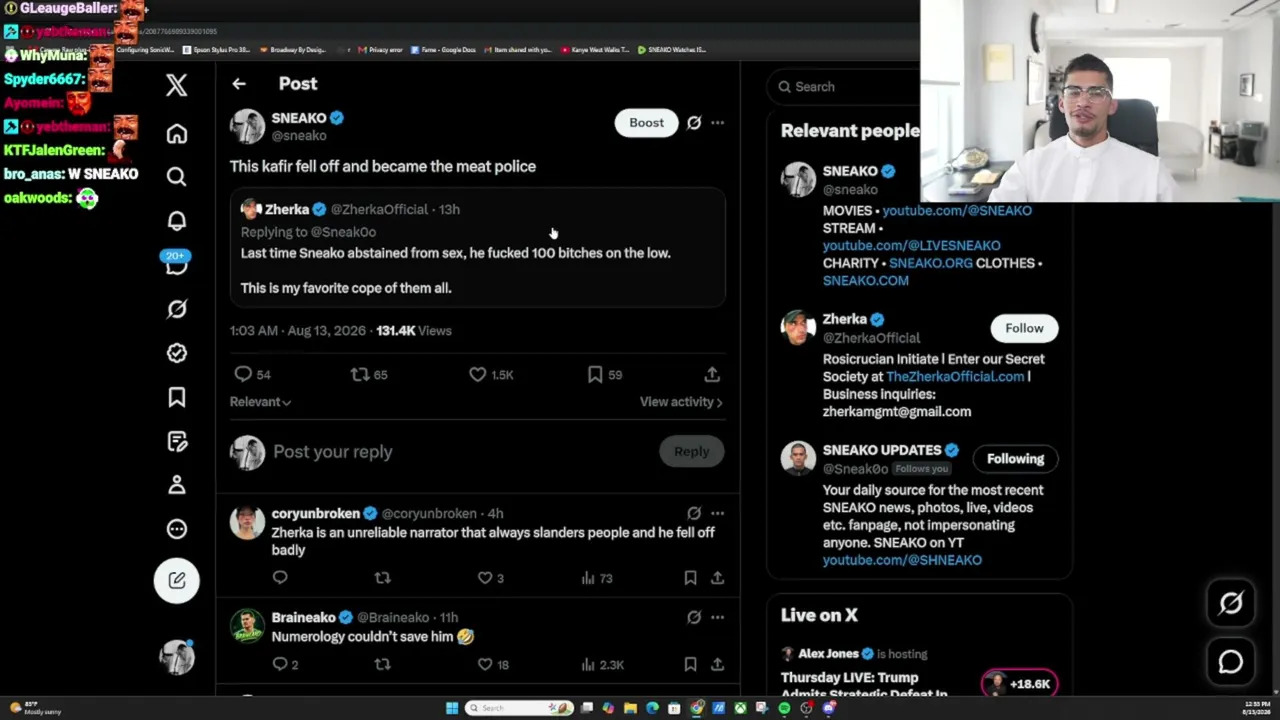Open the X logo home link
Screen dimensions: 1280x720
click(177, 85)
